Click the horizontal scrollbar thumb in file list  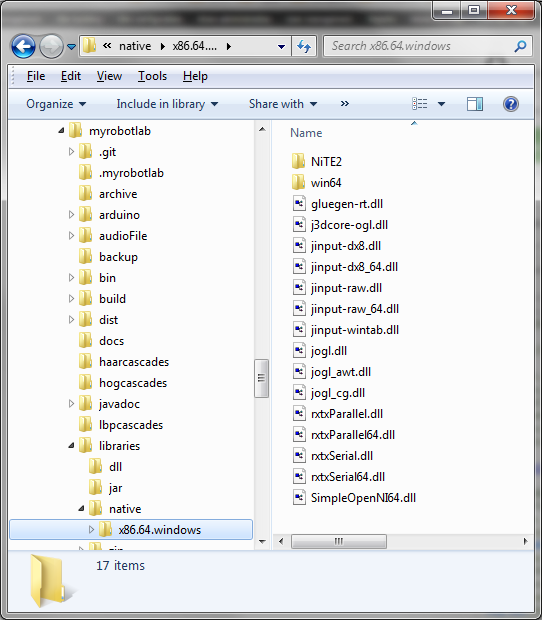click(339, 541)
